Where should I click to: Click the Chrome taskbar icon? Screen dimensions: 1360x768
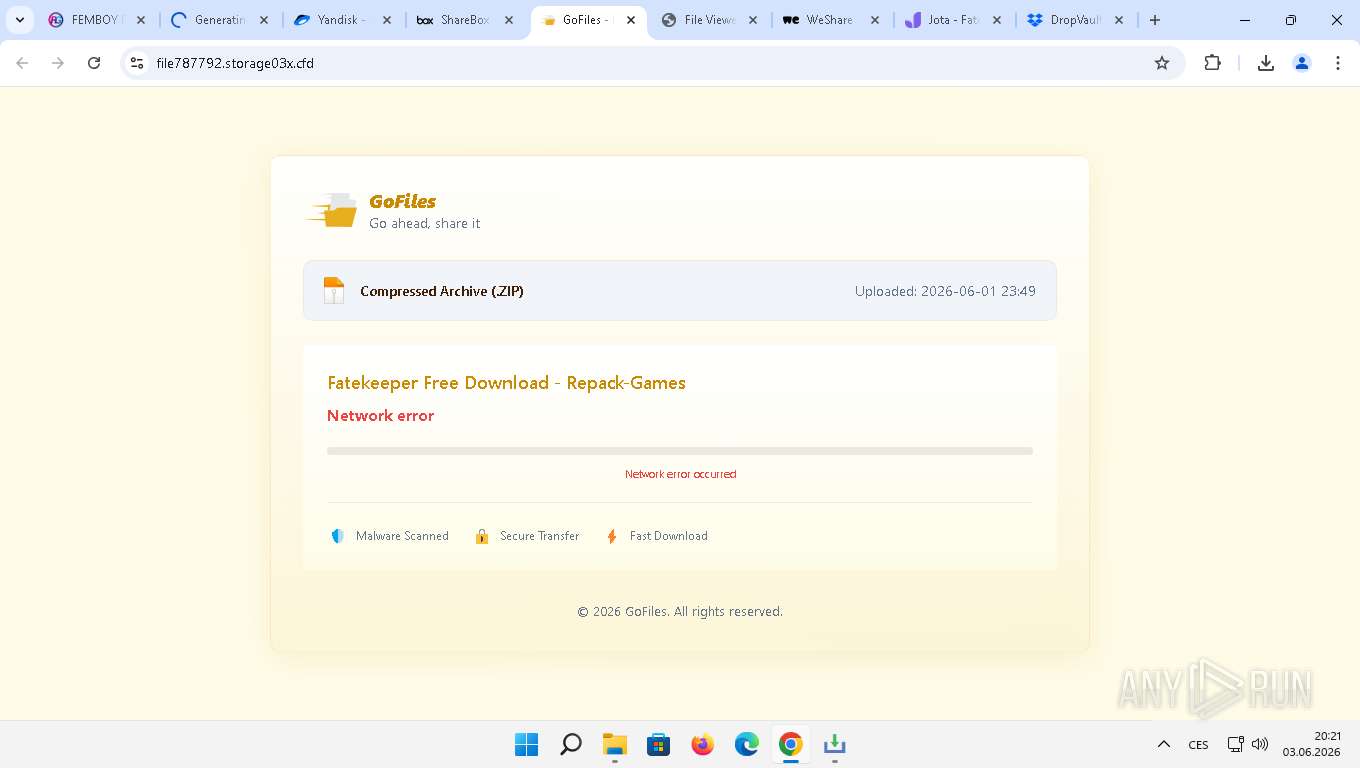pos(790,744)
